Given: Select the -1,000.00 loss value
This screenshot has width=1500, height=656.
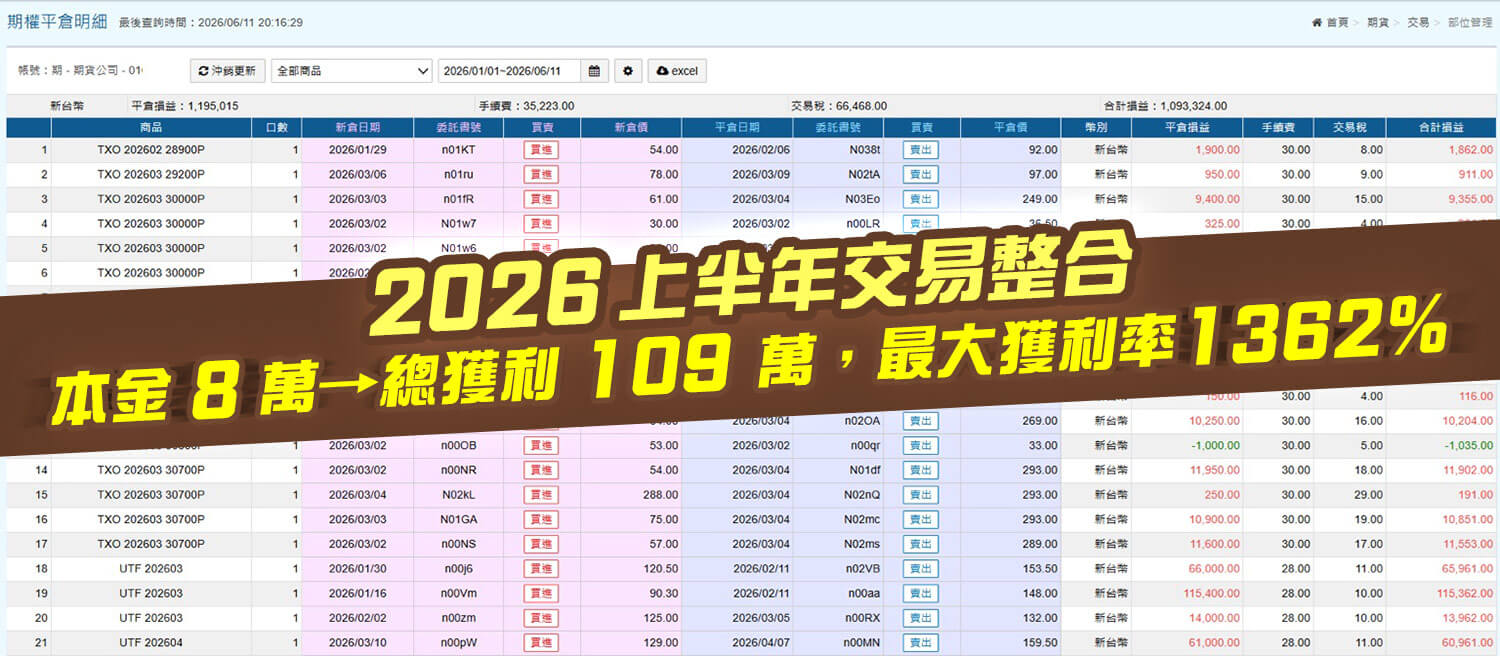Looking at the screenshot, I should [1213, 445].
